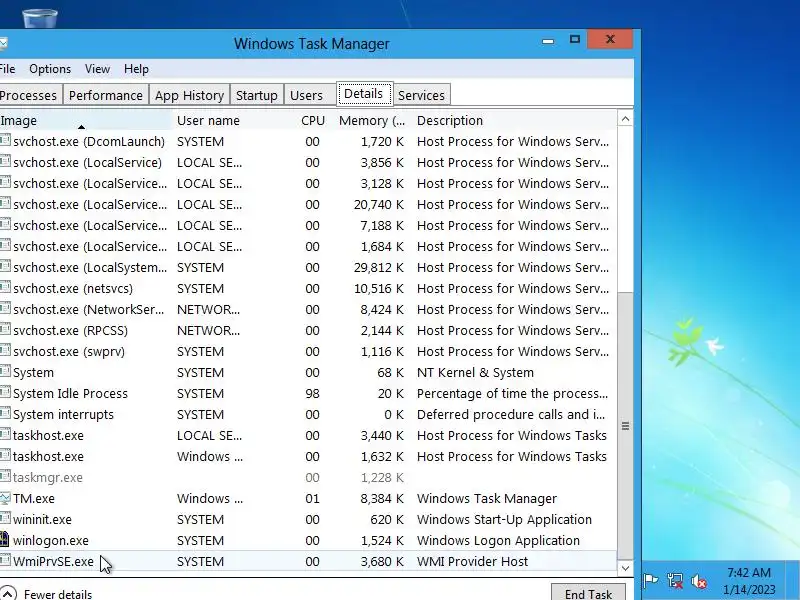Click the System Idle Process icon
The height and width of the screenshot is (600, 800).
pos(5,393)
